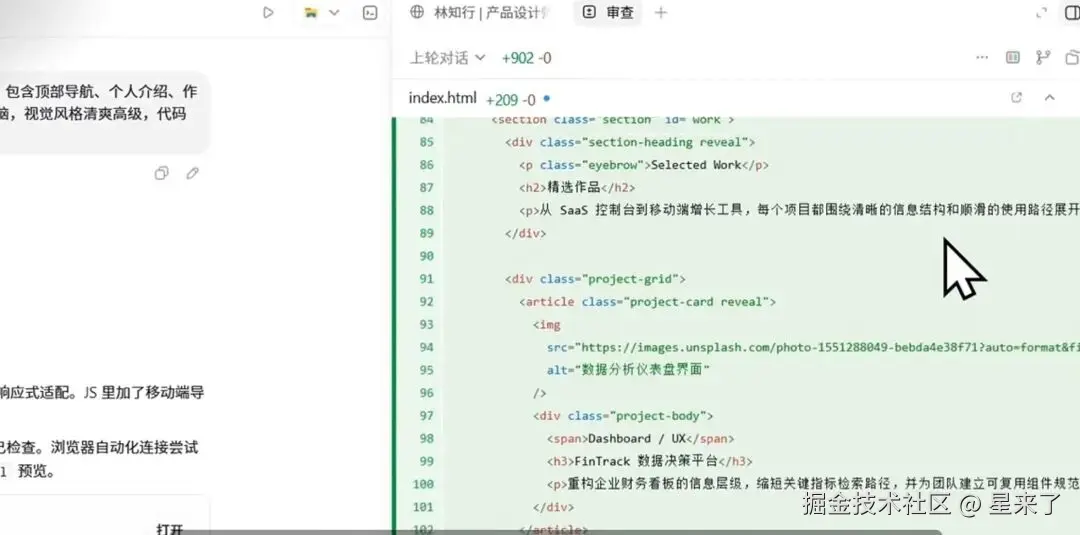Click chat text 视觉风格清爽高级，代码
This screenshot has width=1080, height=535.
[x=105, y=114]
